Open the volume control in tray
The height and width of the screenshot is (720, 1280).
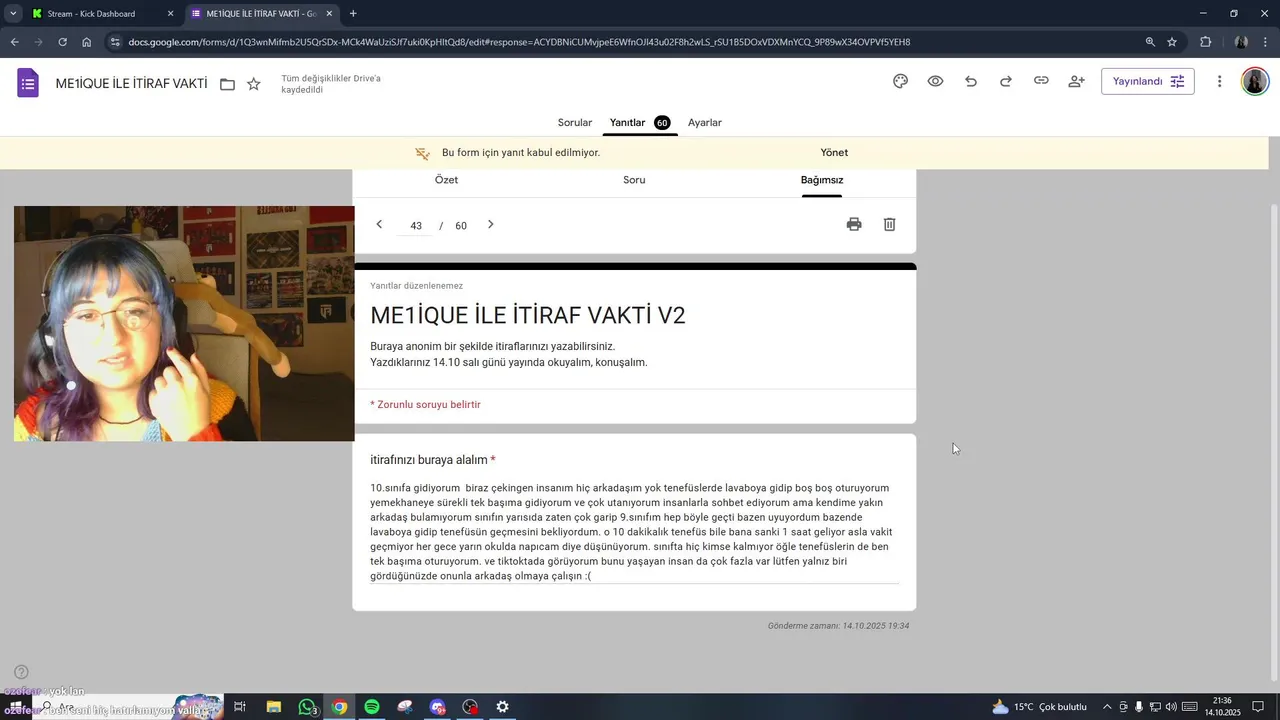(x=1171, y=707)
